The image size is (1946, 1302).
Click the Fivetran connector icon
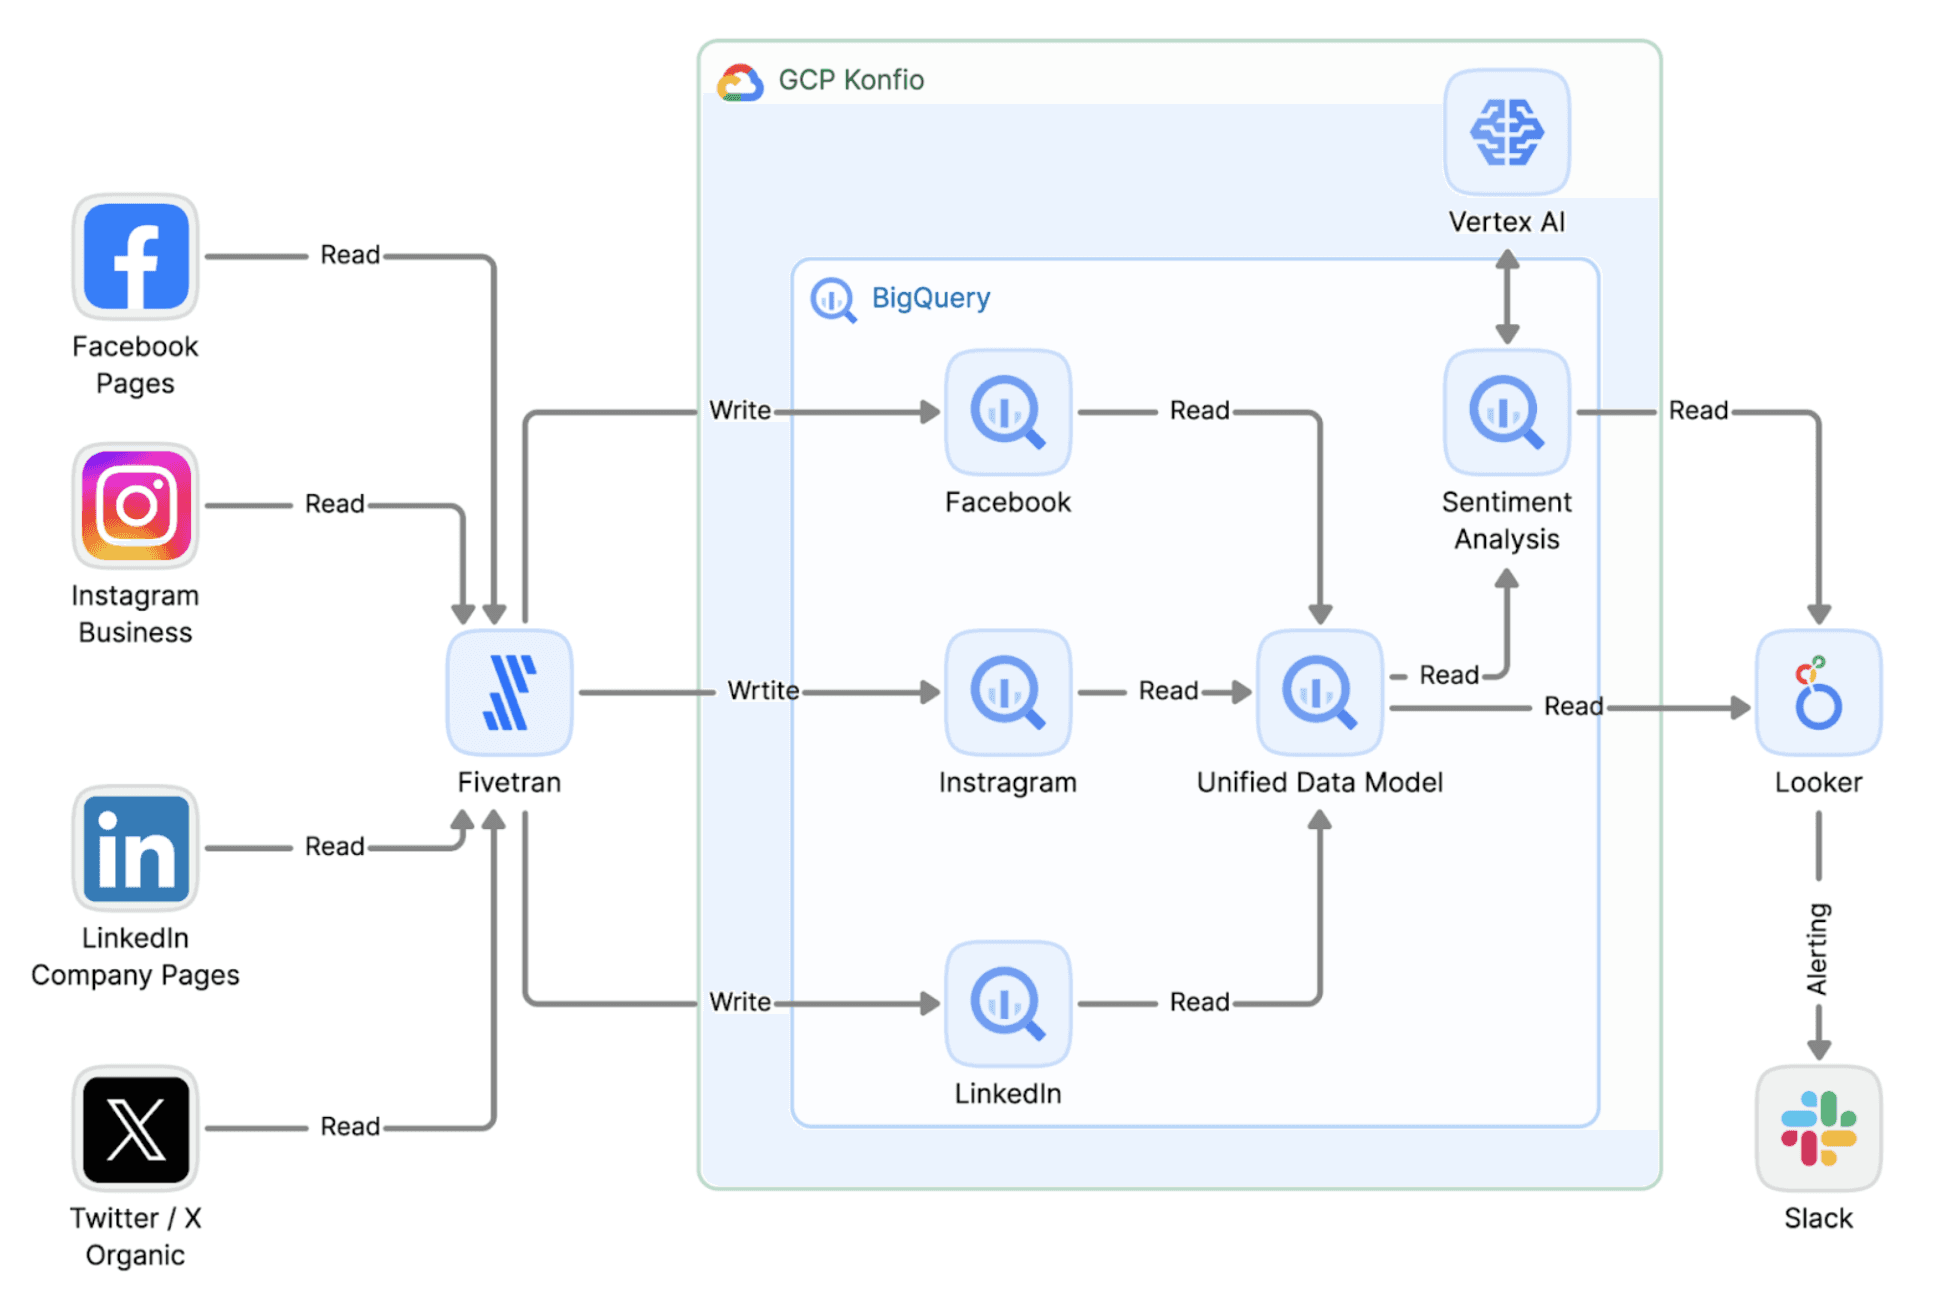pyautogui.click(x=509, y=692)
